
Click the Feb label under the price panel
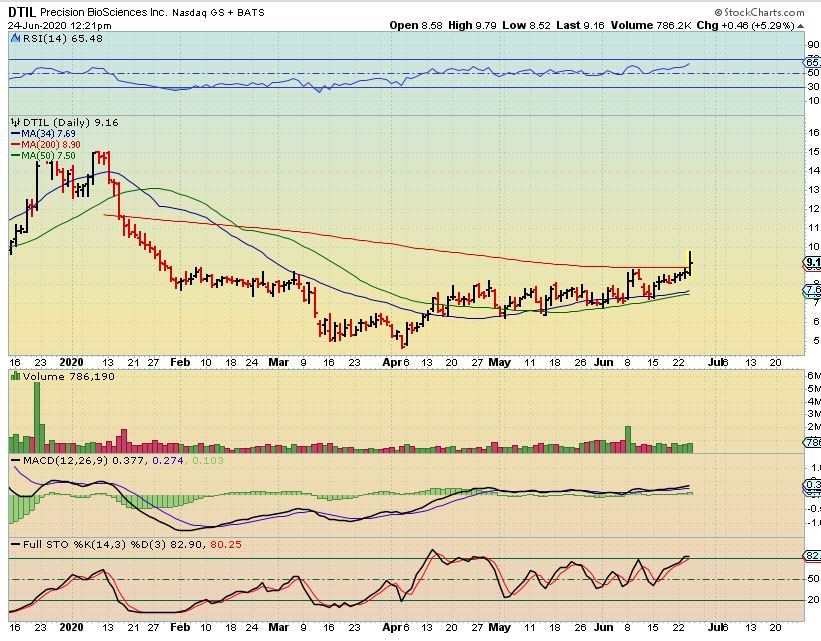pyautogui.click(x=180, y=362)
